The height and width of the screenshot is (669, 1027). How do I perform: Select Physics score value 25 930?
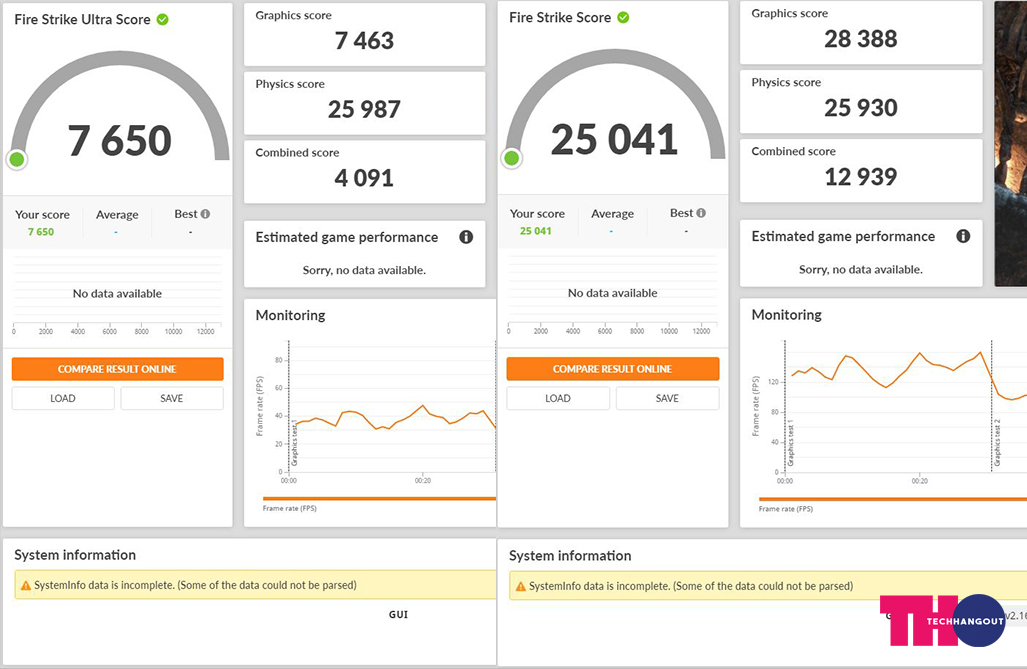click(x=861, y=108)
